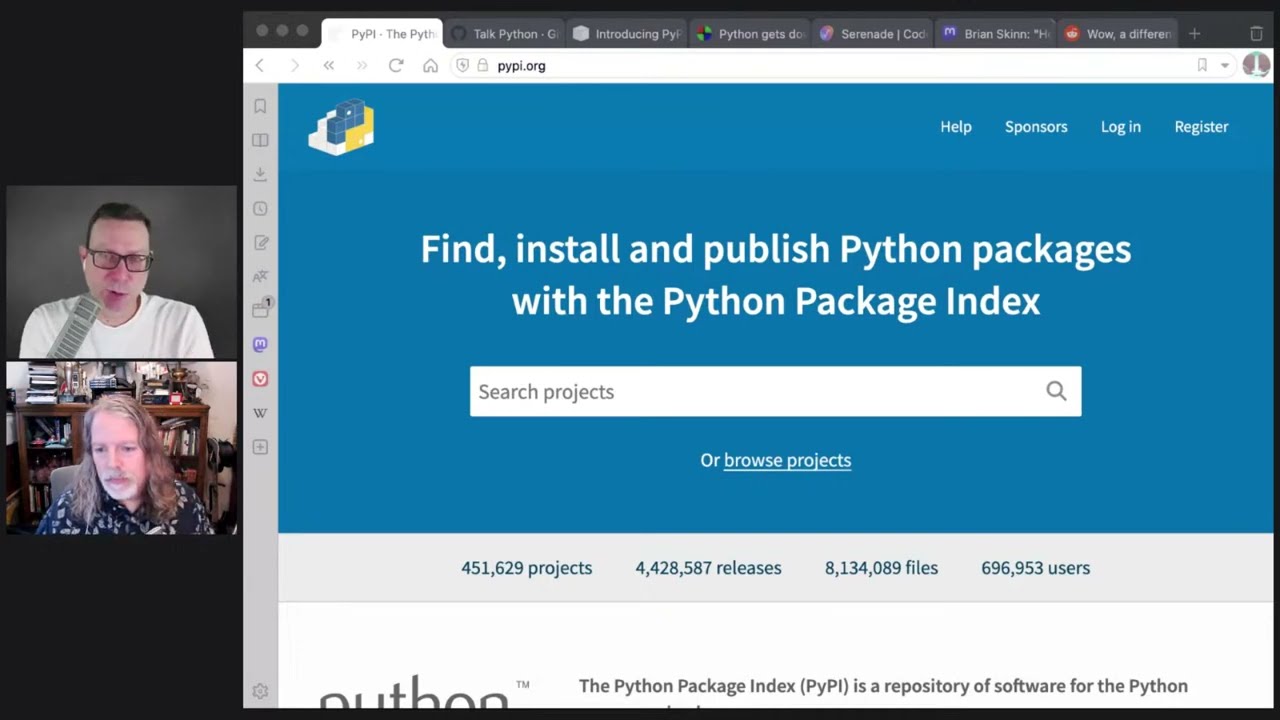Open the closed tabs trash icon
This screenshot has height=720, width=1280.
(1256, 33)
